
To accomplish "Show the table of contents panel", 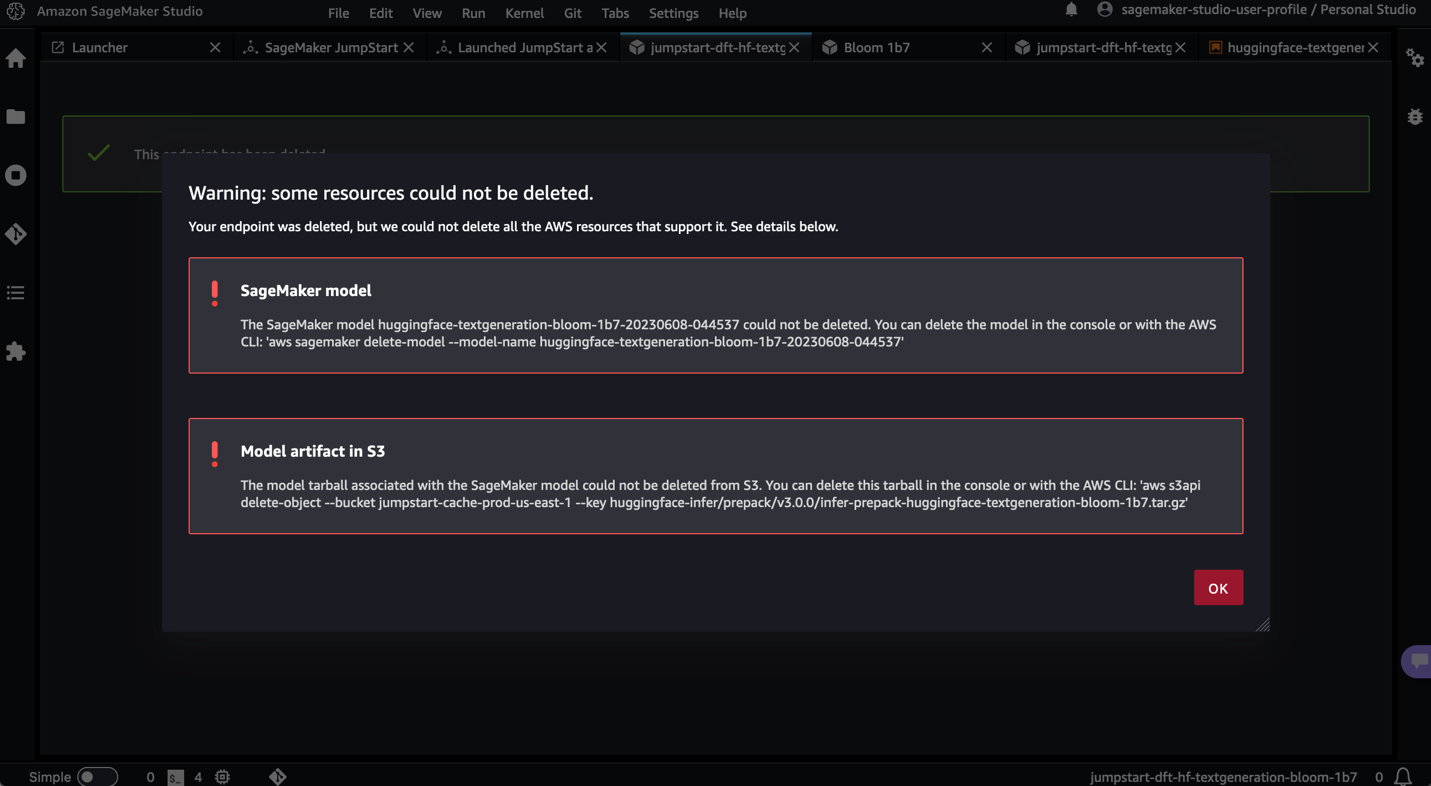I will [16, 293].
